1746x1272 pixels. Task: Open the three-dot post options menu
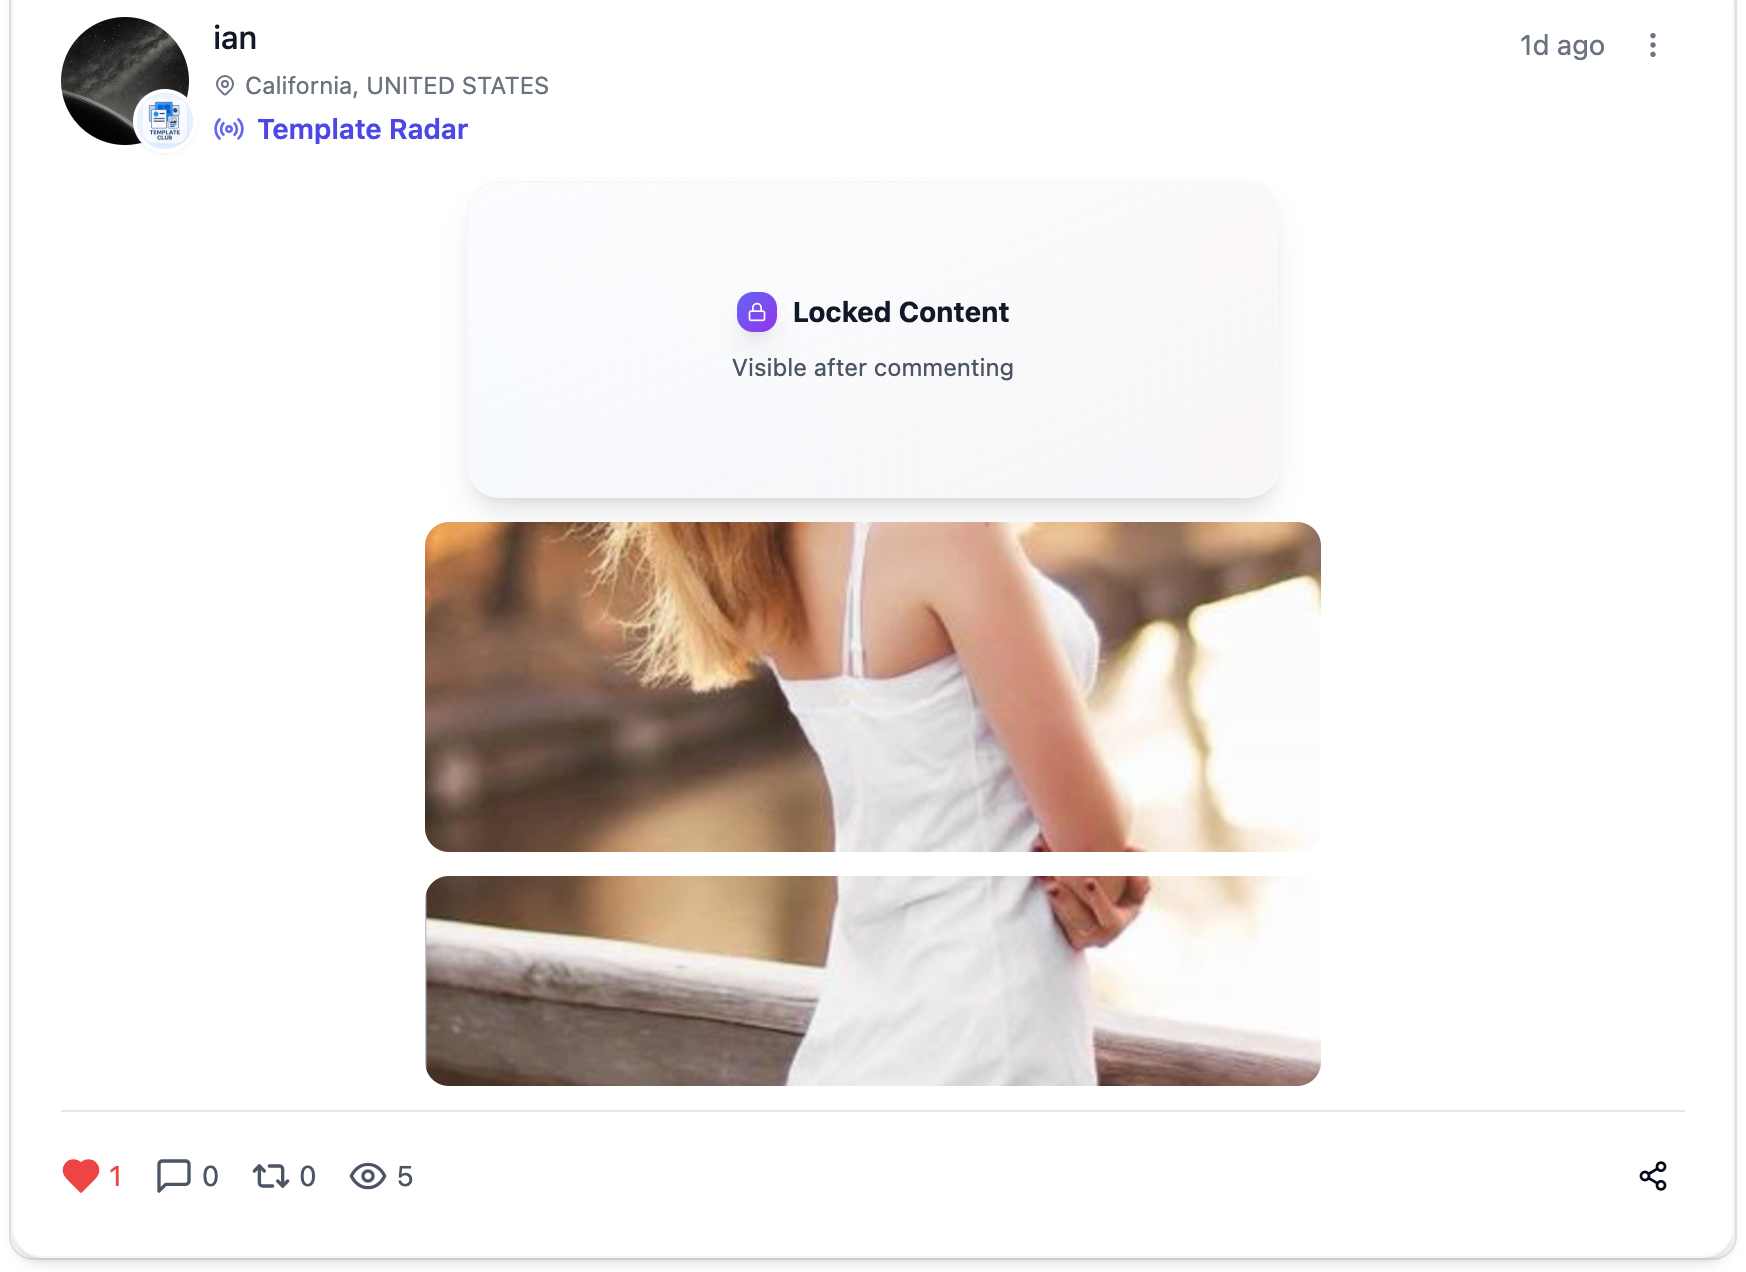click(1653, 45)
